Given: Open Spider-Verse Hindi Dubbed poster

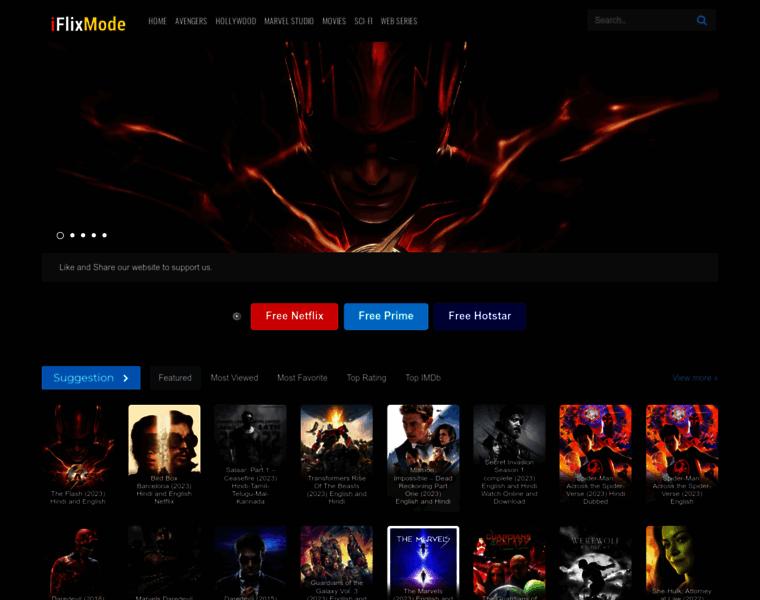Looking at the screenshot, I should pyautogui.click(x=596, y=456).
